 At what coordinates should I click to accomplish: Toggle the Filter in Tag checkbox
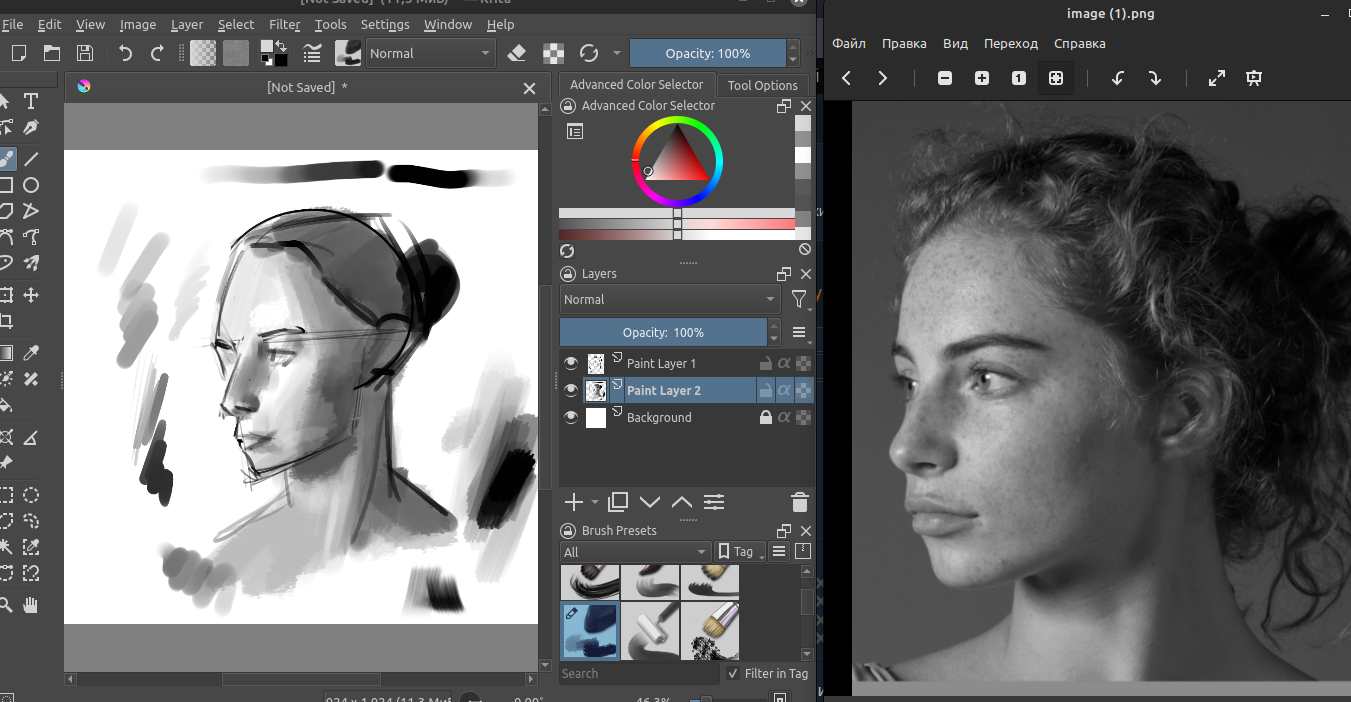(x=734, y=674)
